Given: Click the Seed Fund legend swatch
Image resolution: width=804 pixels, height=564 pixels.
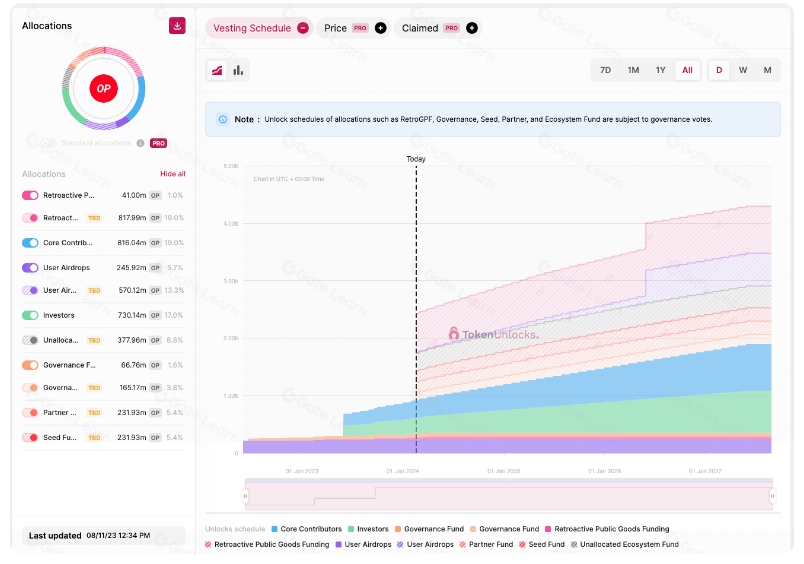Looking at the screenshot, I should pos(522,545).
